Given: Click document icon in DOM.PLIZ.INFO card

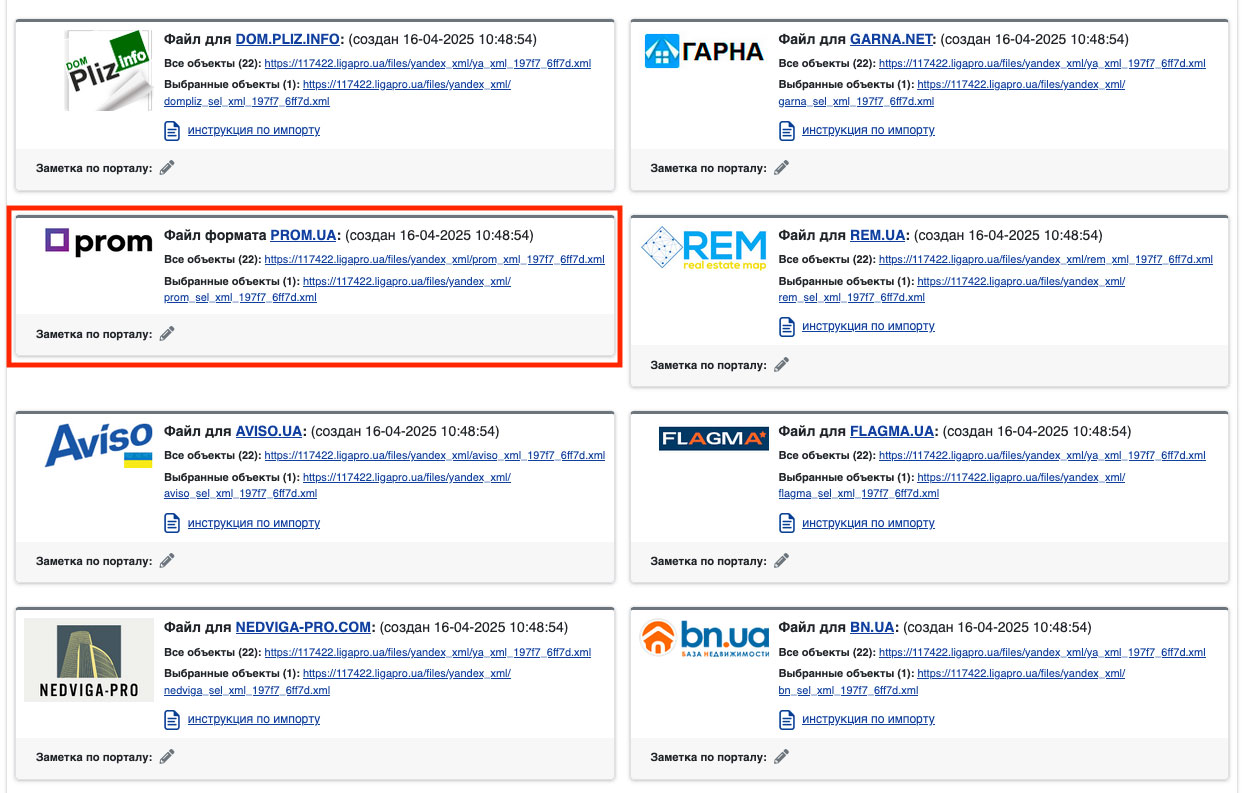Looking at the screenshot, I should (x=172, y=130).
